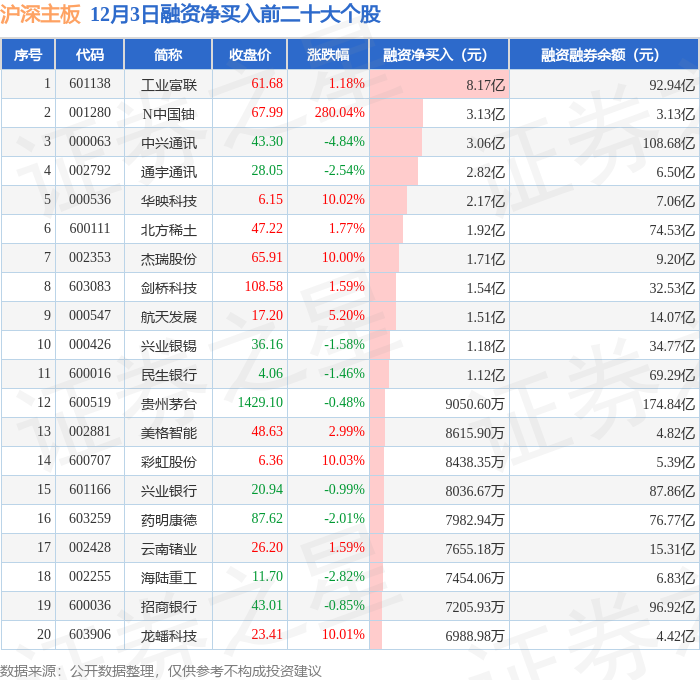The width and height of the screenshot is (700, 680).
Task: Click the 涨跌幅 column header
Action: pos(328,54)
